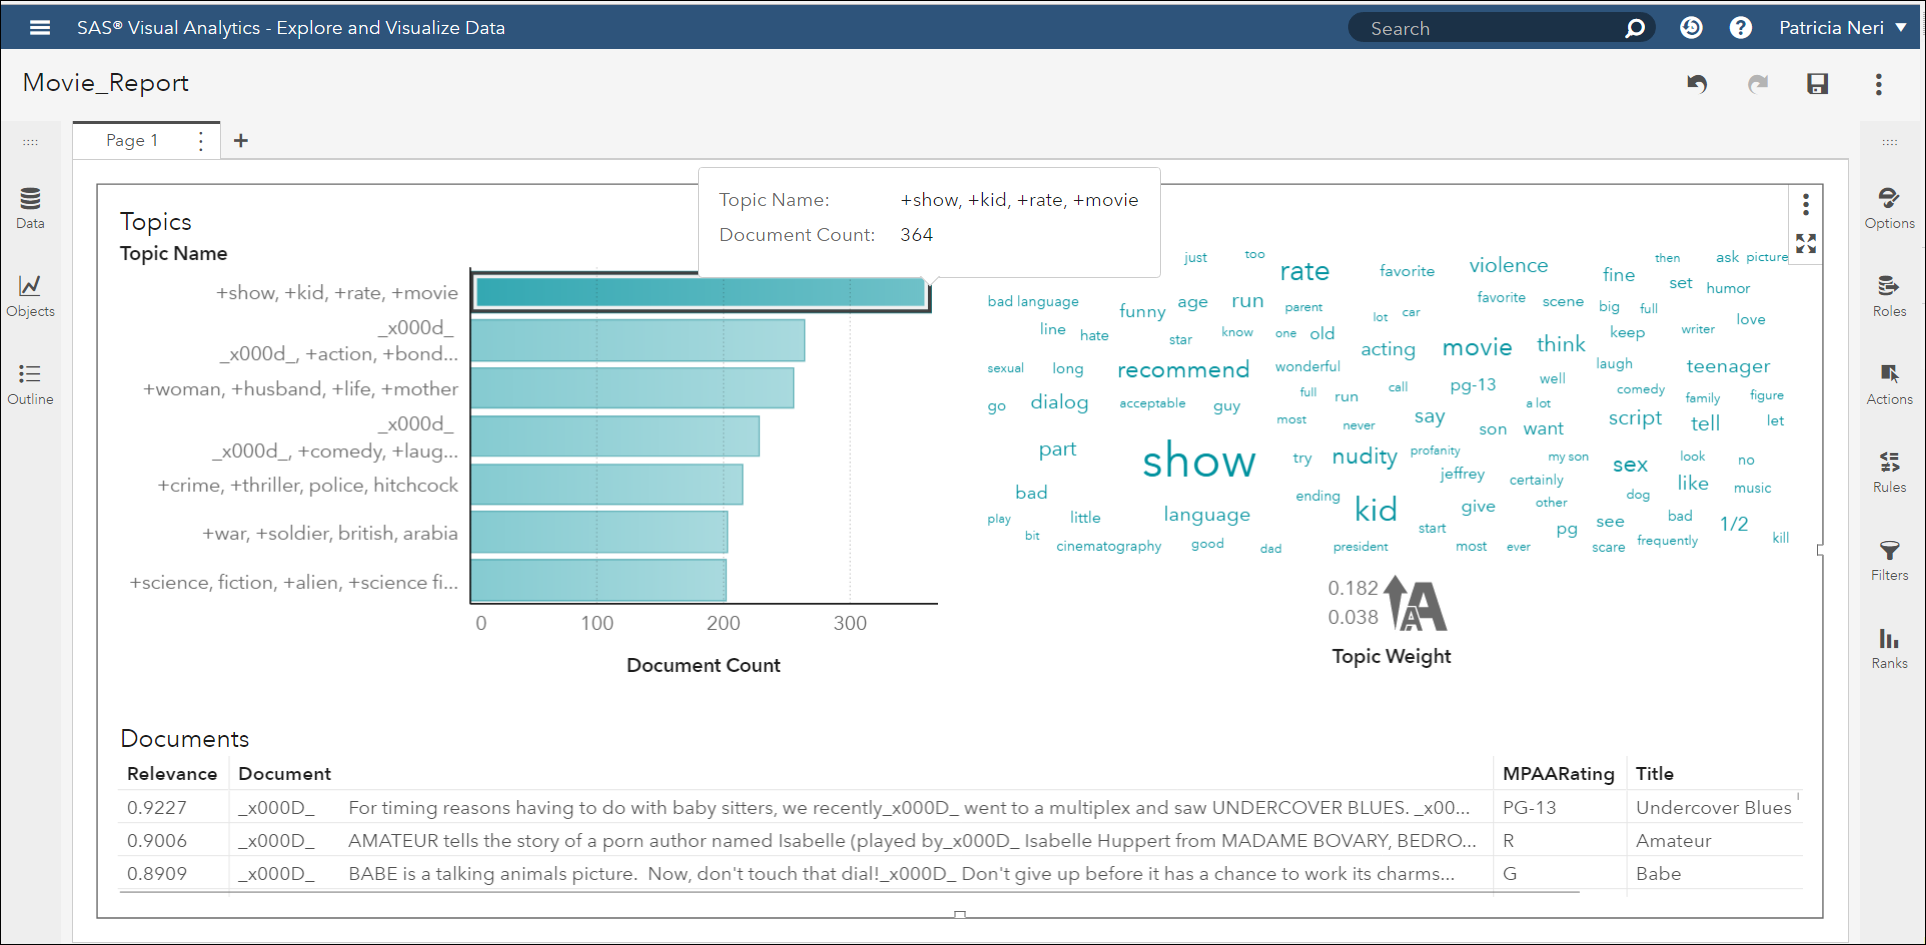Open the Data pane
This screenshot has height=945, width=1926.
[30, 208]
